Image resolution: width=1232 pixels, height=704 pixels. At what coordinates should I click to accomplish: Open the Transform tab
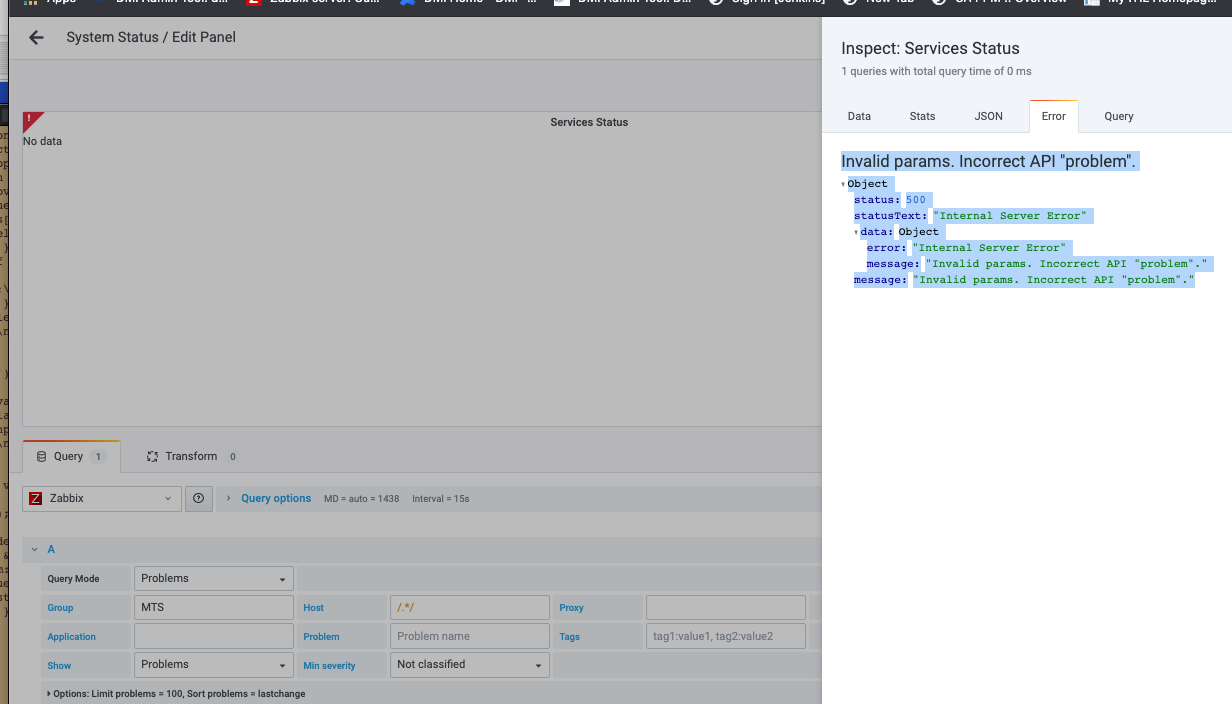pos(191,456)
